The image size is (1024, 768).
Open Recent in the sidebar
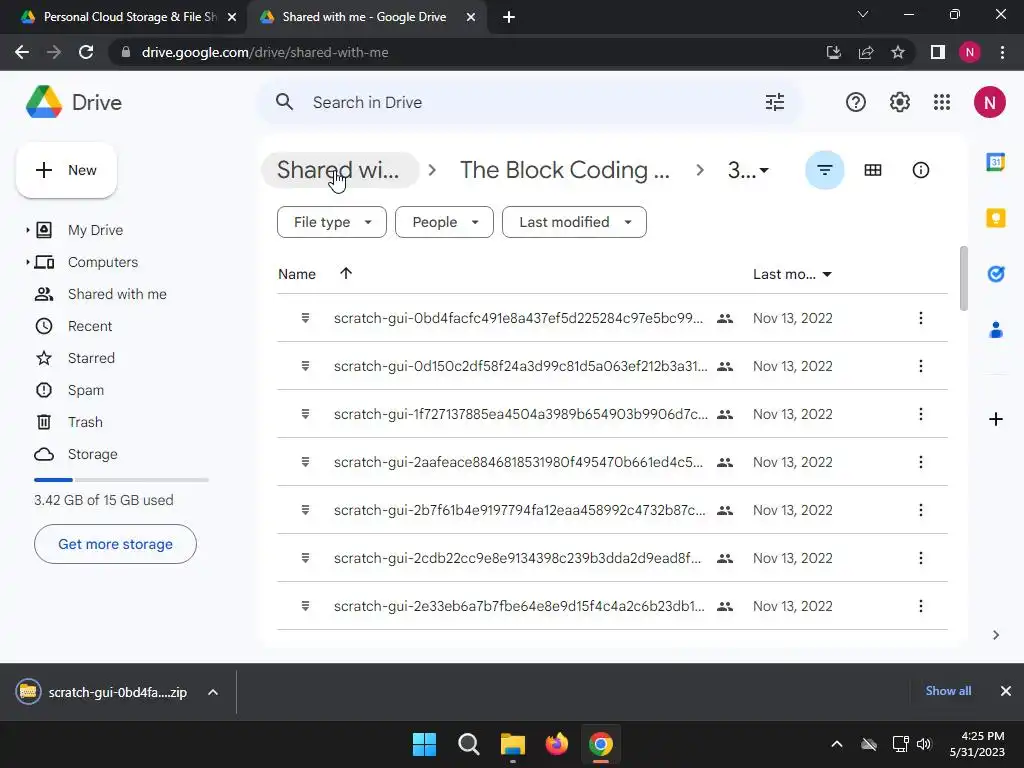tap(89, 326)
